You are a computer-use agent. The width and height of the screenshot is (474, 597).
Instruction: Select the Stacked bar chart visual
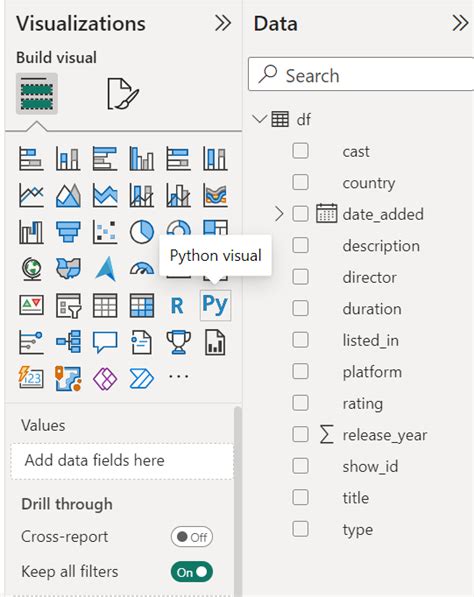click(31, 158)
